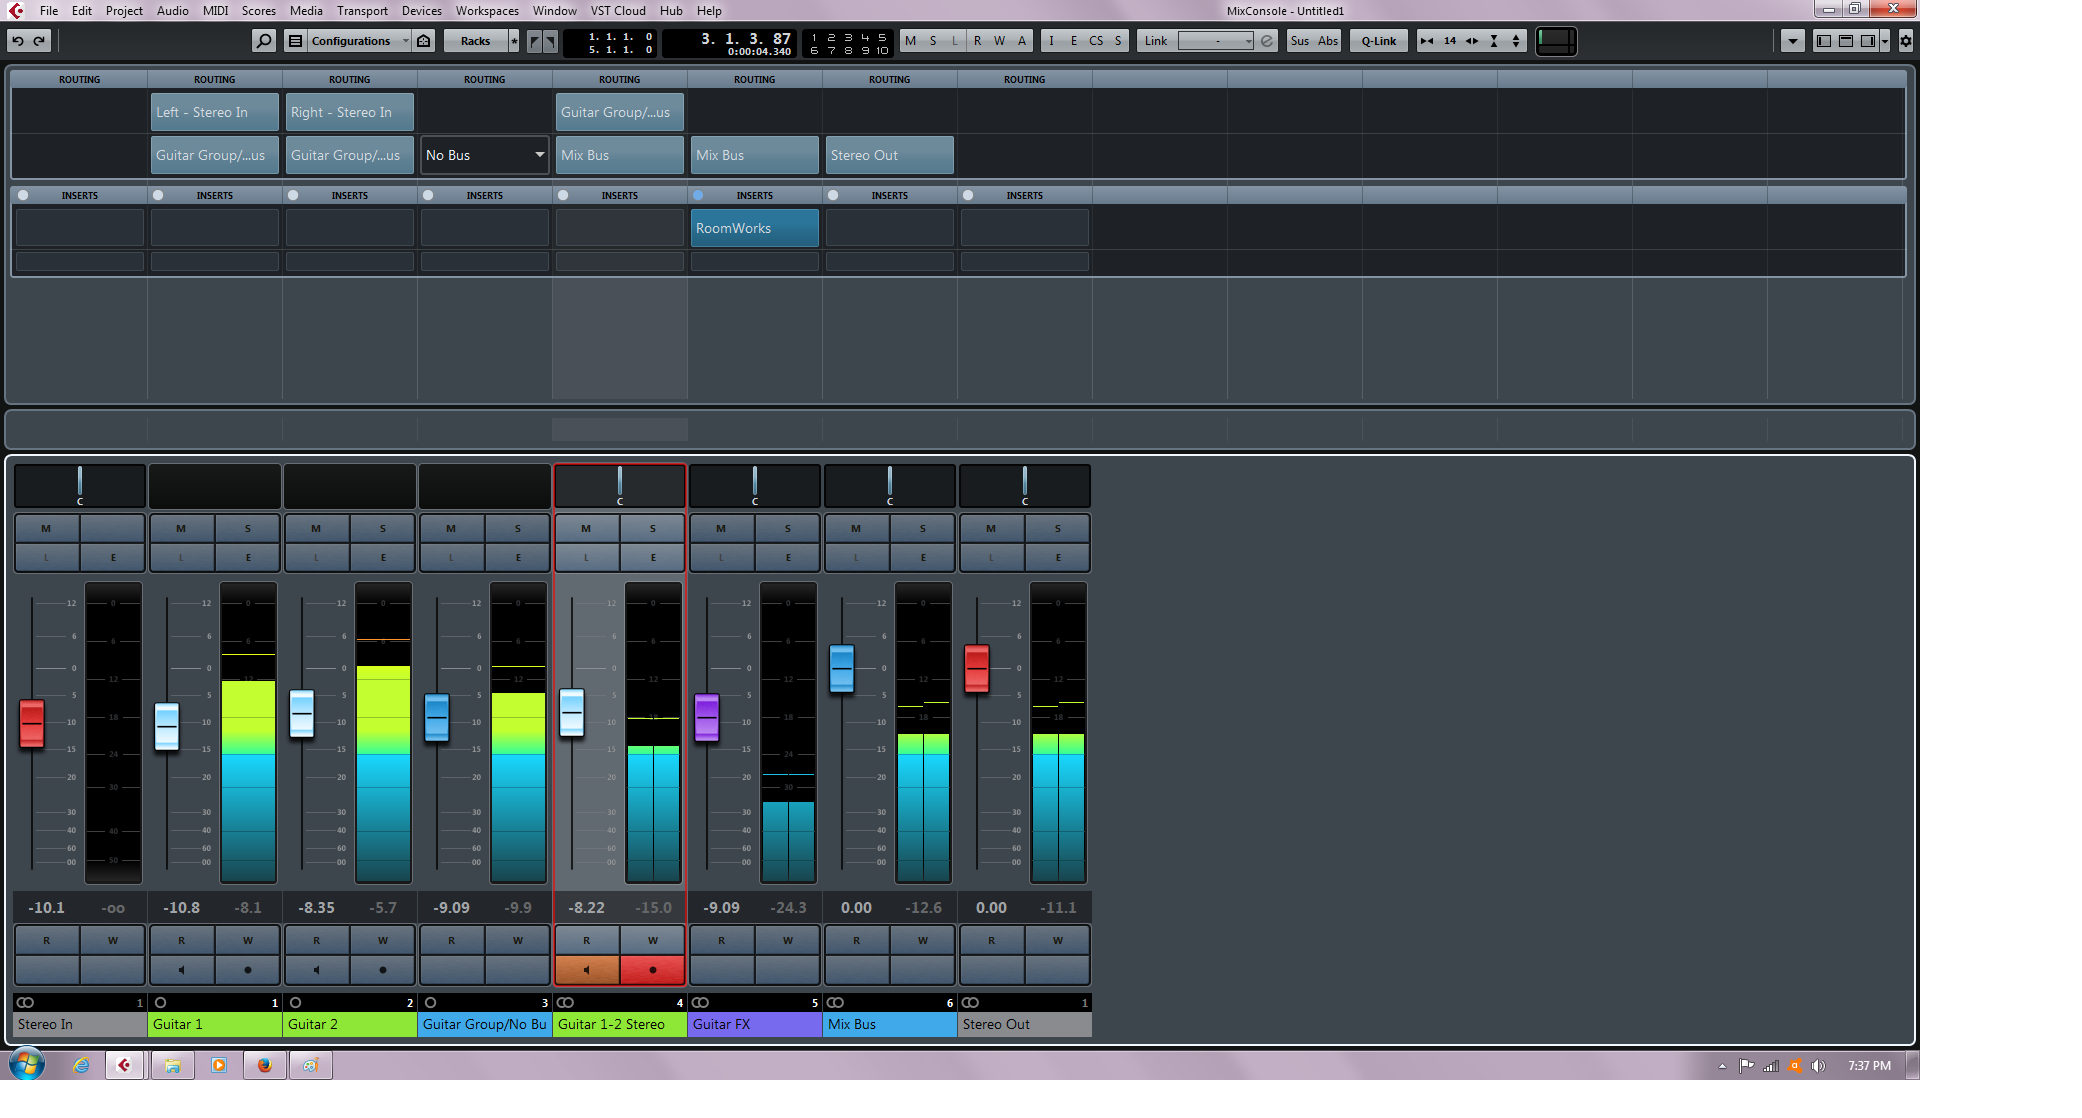This screenshot has width=2082, height=1118.
Task: Open the Right - Stereo In input routing
Action: (350, 112)
